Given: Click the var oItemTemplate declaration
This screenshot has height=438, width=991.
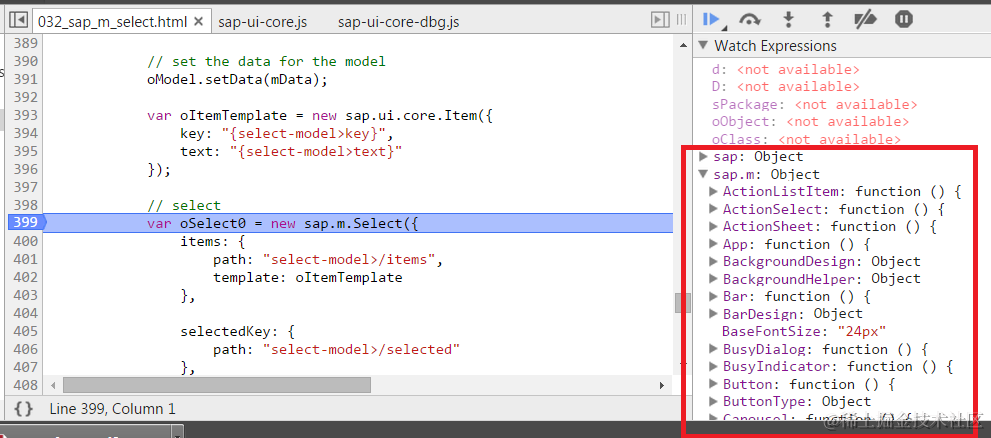Looking at the screenshot, I should point(319,116).
